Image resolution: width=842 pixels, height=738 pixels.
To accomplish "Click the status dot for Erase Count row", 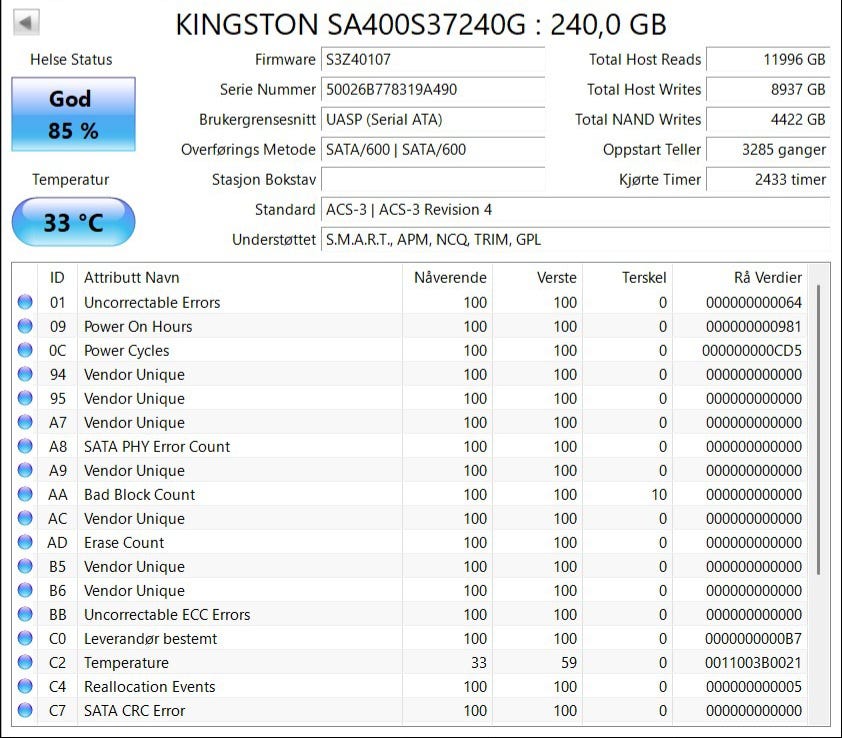I will coord(25,542).
